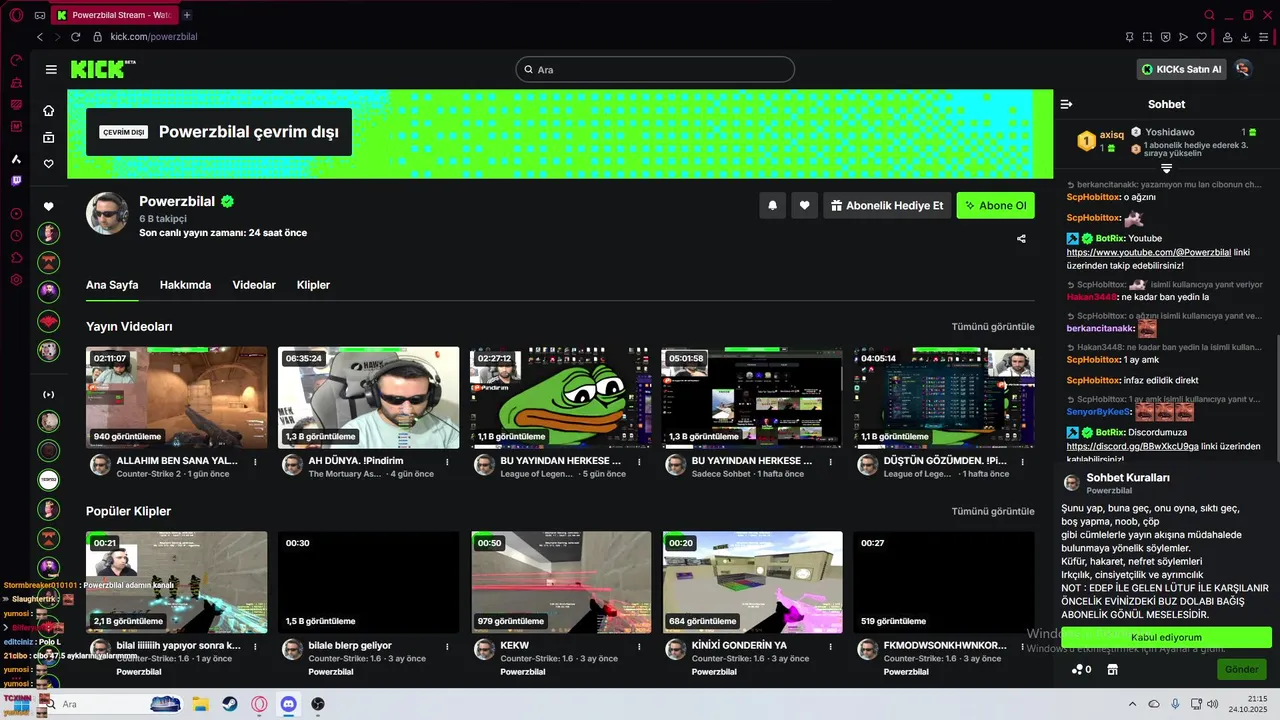Open the volume icon in system tray
This screenshot has height=720, width=1280.
click(1213, 704)
